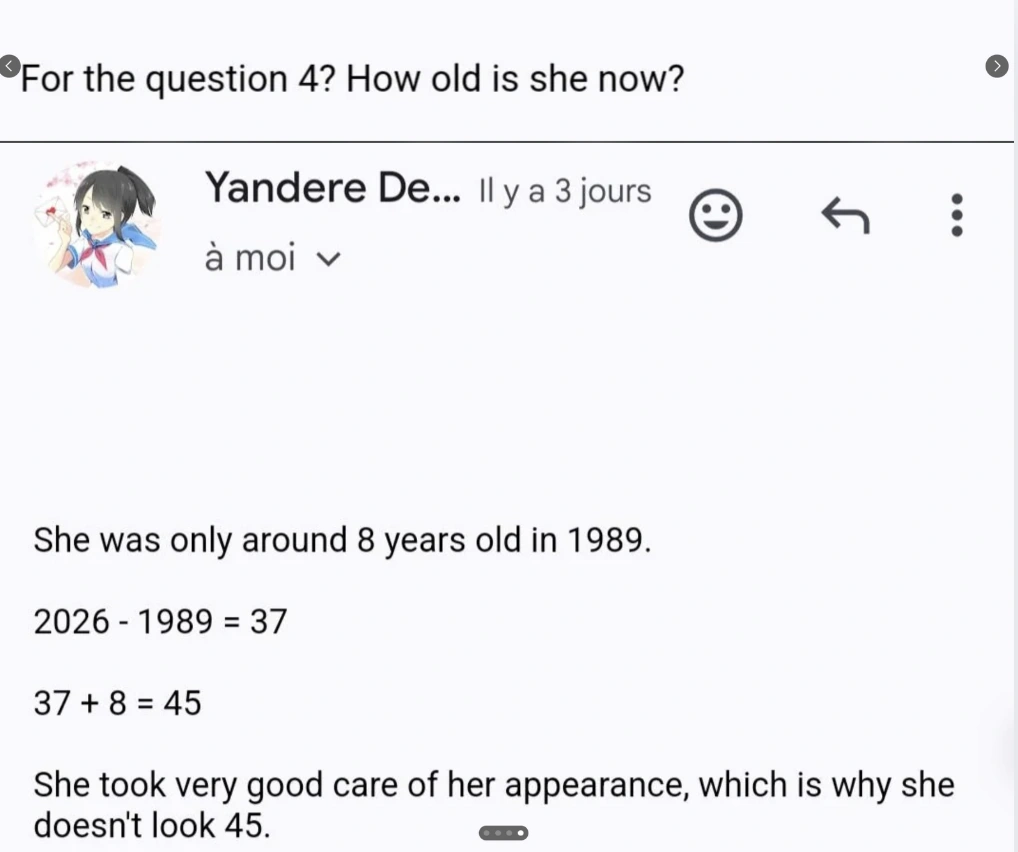Screen dimensions: 1018x852
Task: Advance to the next image with right arrow
Action: coord(997,66)
